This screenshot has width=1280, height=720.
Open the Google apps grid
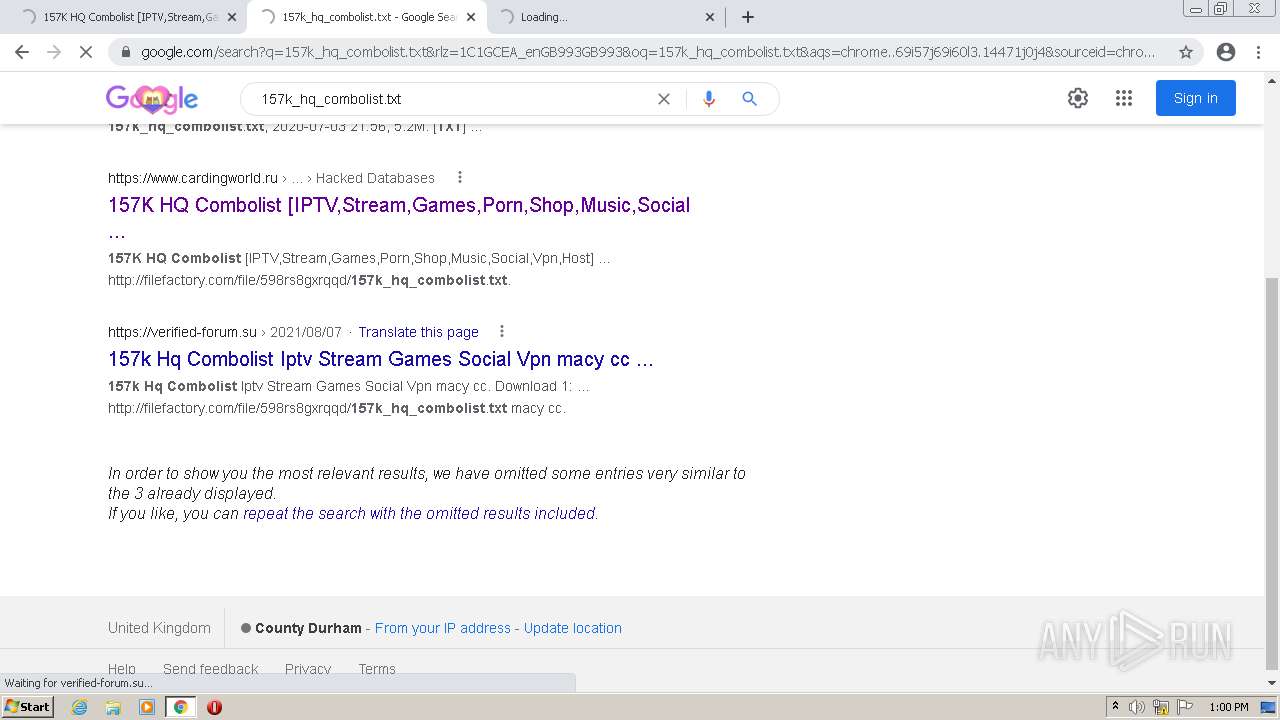[x=1124, y=98]
